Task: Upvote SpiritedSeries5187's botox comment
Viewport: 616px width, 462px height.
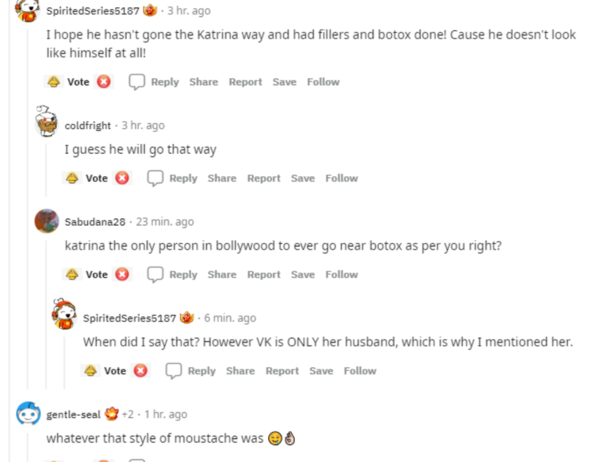Action: click(x=54, y=82)
